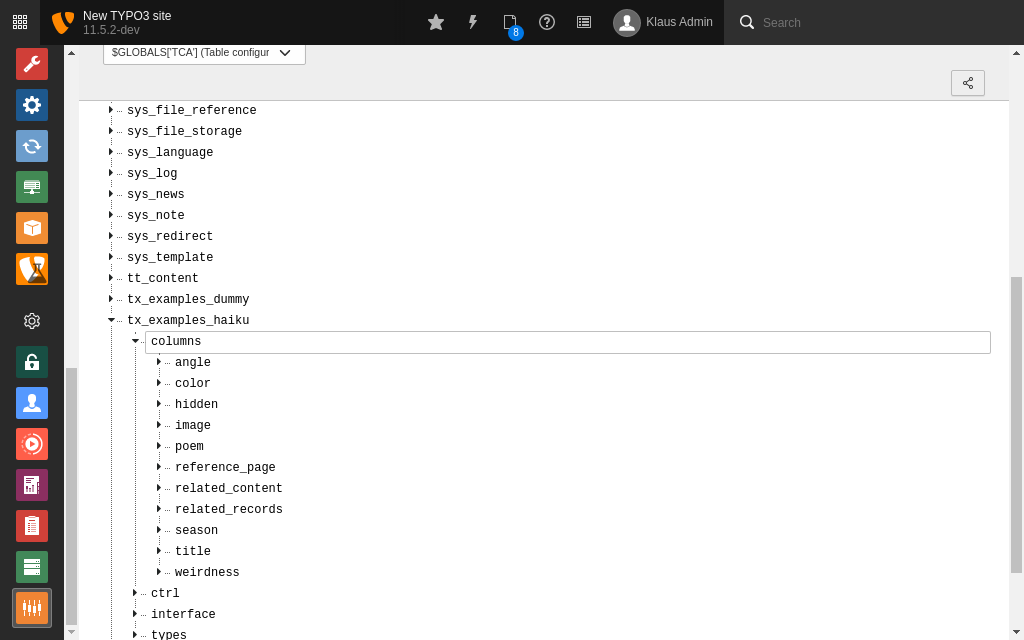Open the $GLOBALS['TCA'] configuration dropdown

point(204,53)
